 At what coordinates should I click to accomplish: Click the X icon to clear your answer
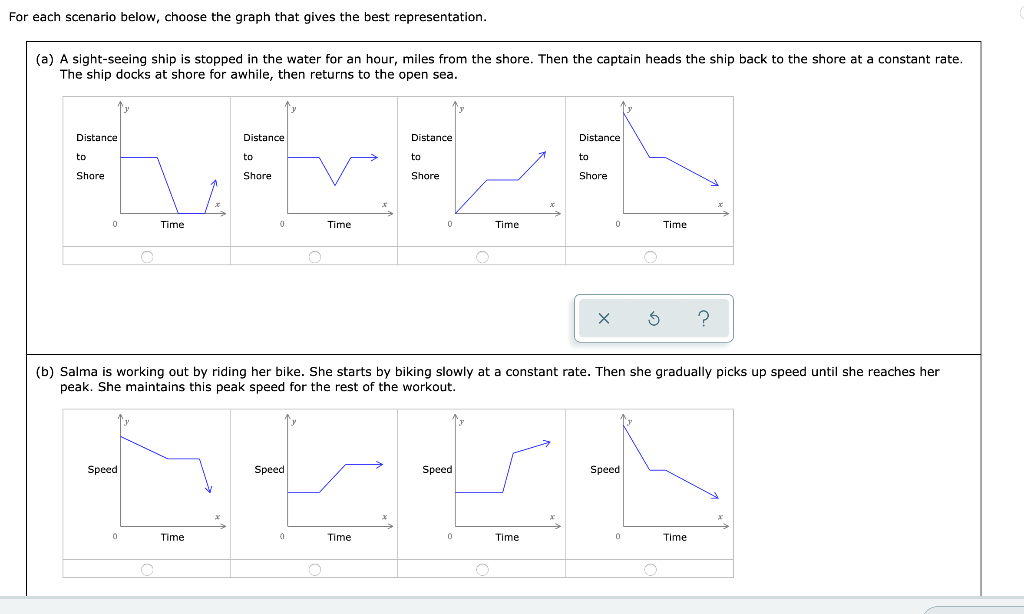[x=603, y=317]
